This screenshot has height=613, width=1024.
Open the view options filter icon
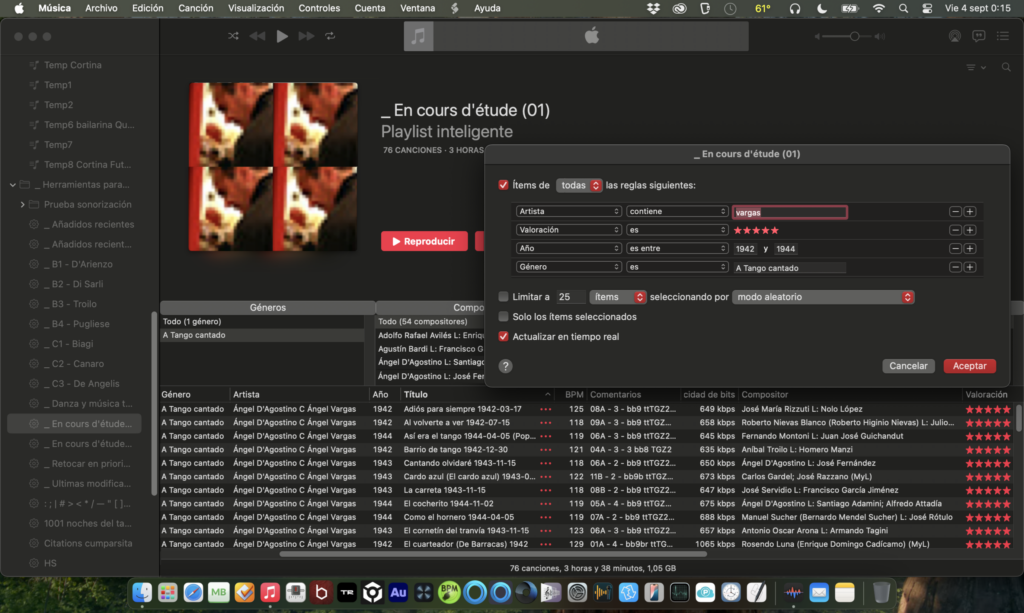click(976, 67)
